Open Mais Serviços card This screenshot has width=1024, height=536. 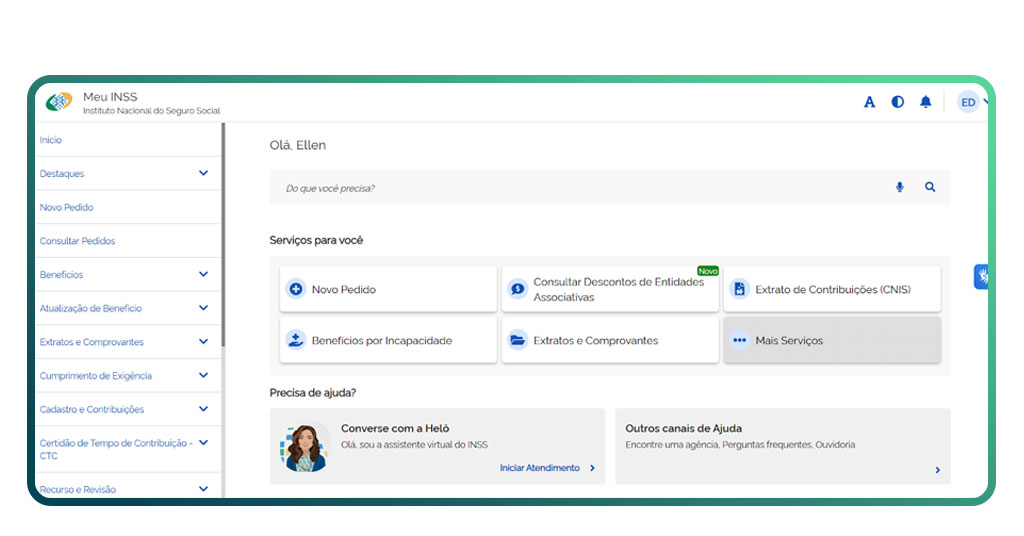click(x=831, y=340)
